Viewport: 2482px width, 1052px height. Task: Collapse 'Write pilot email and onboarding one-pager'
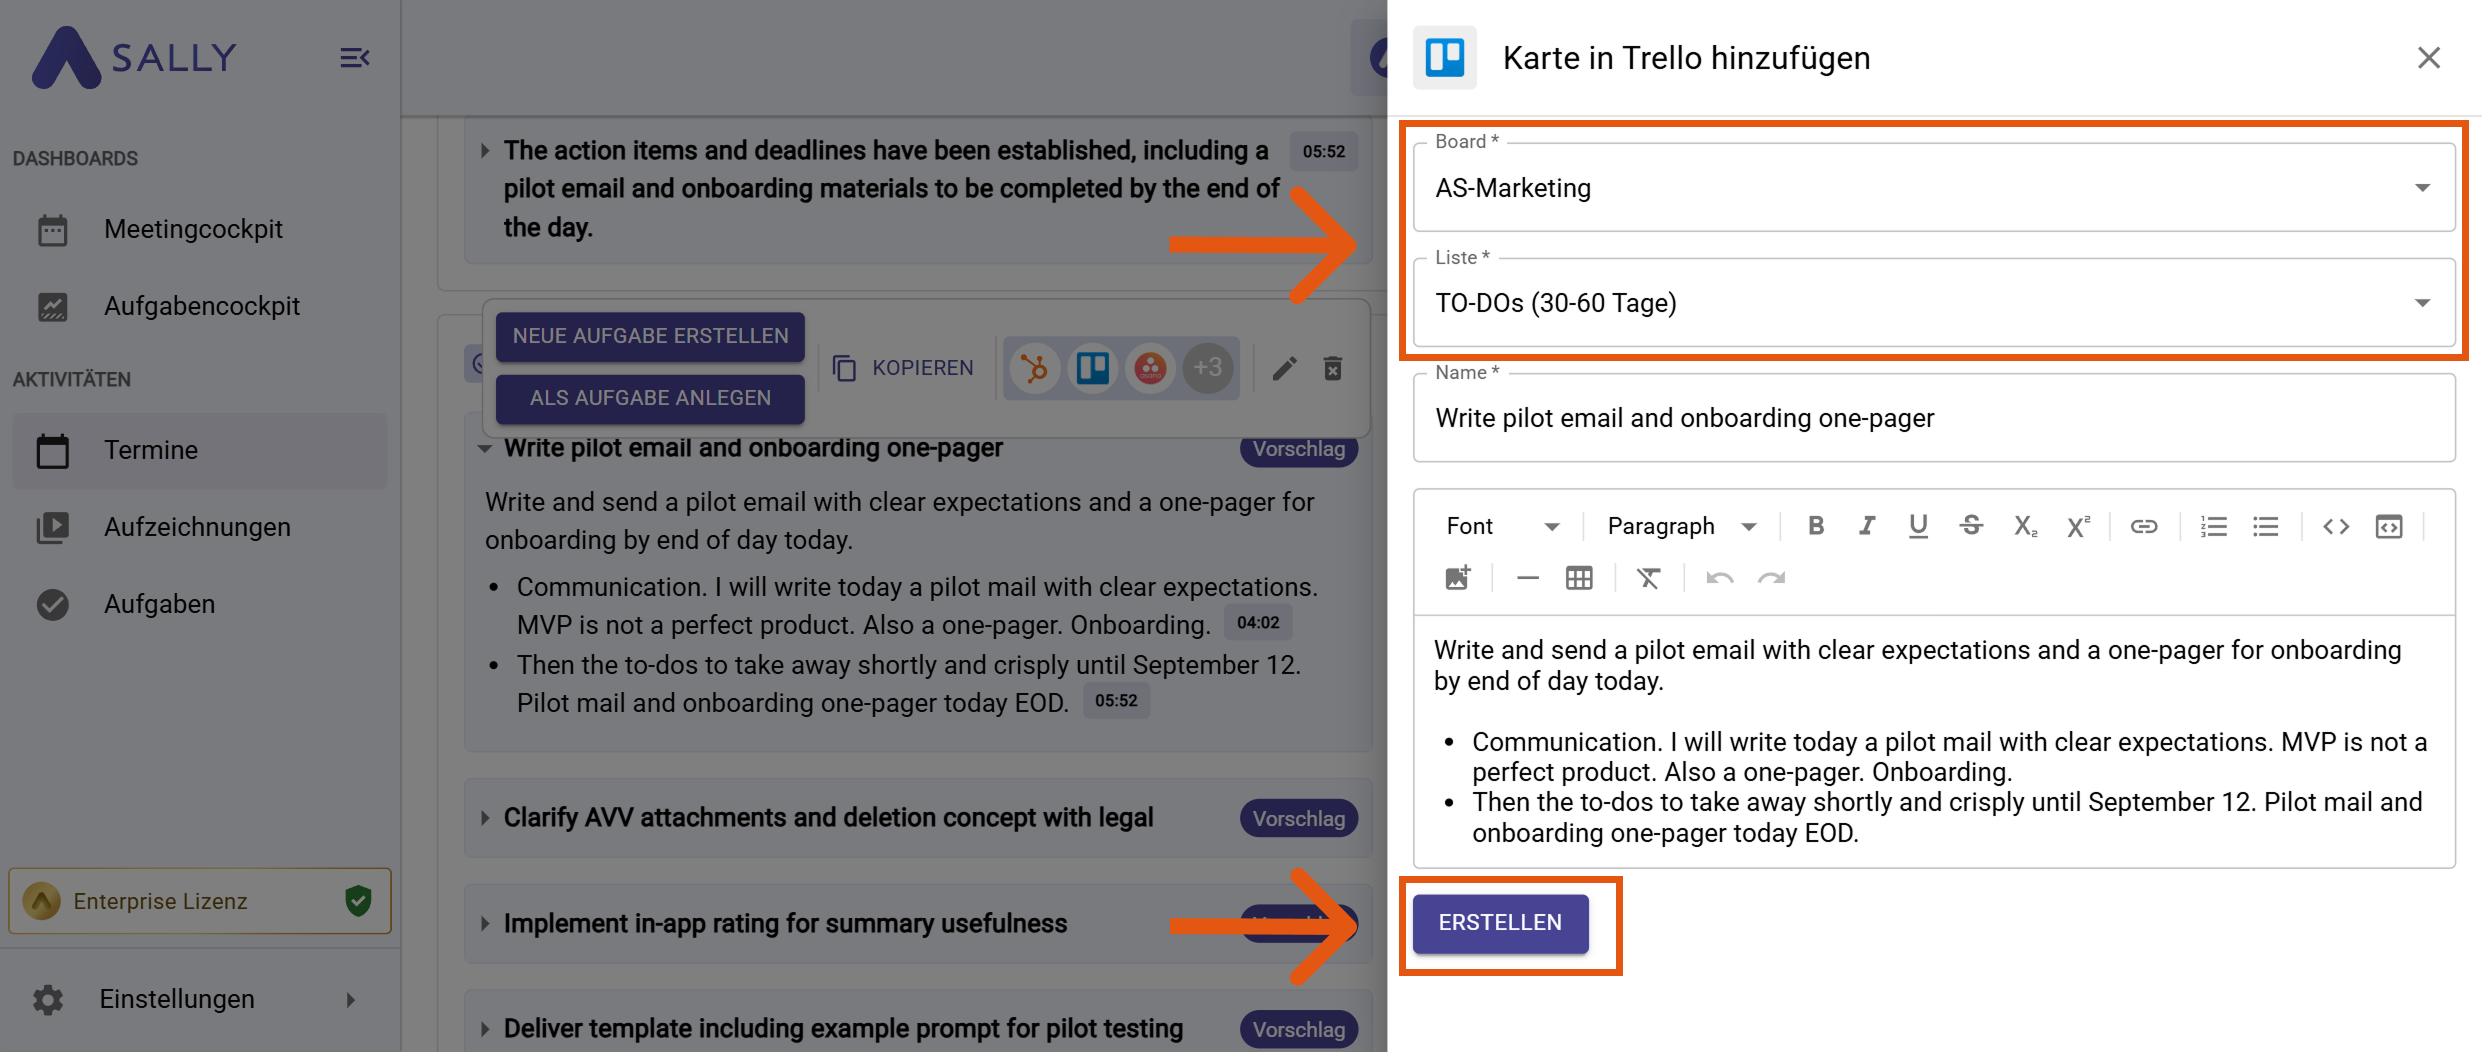point(485,449)
